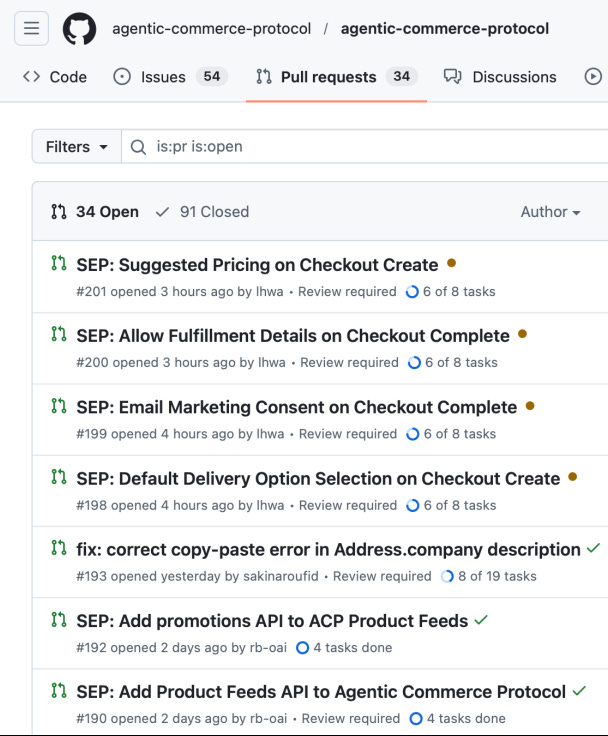608x736 pixels.
Task: Click "6 of 8 tasks" on PR #200
Action: tap(462, 363)
